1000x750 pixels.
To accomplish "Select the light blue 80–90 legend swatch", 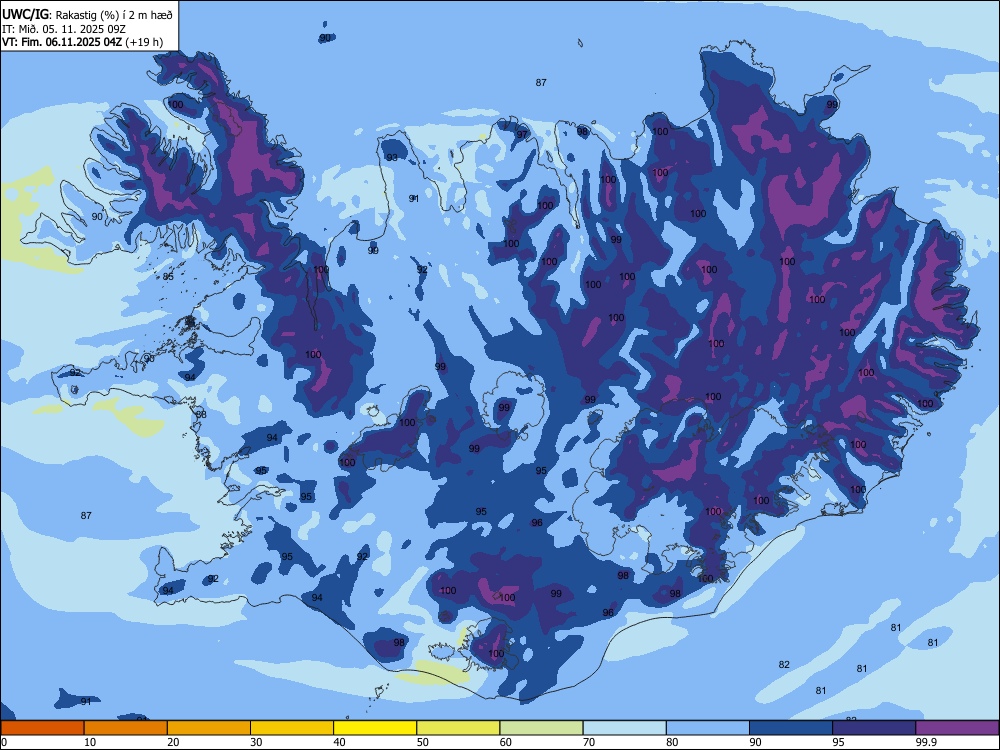I will coord(708,728).
